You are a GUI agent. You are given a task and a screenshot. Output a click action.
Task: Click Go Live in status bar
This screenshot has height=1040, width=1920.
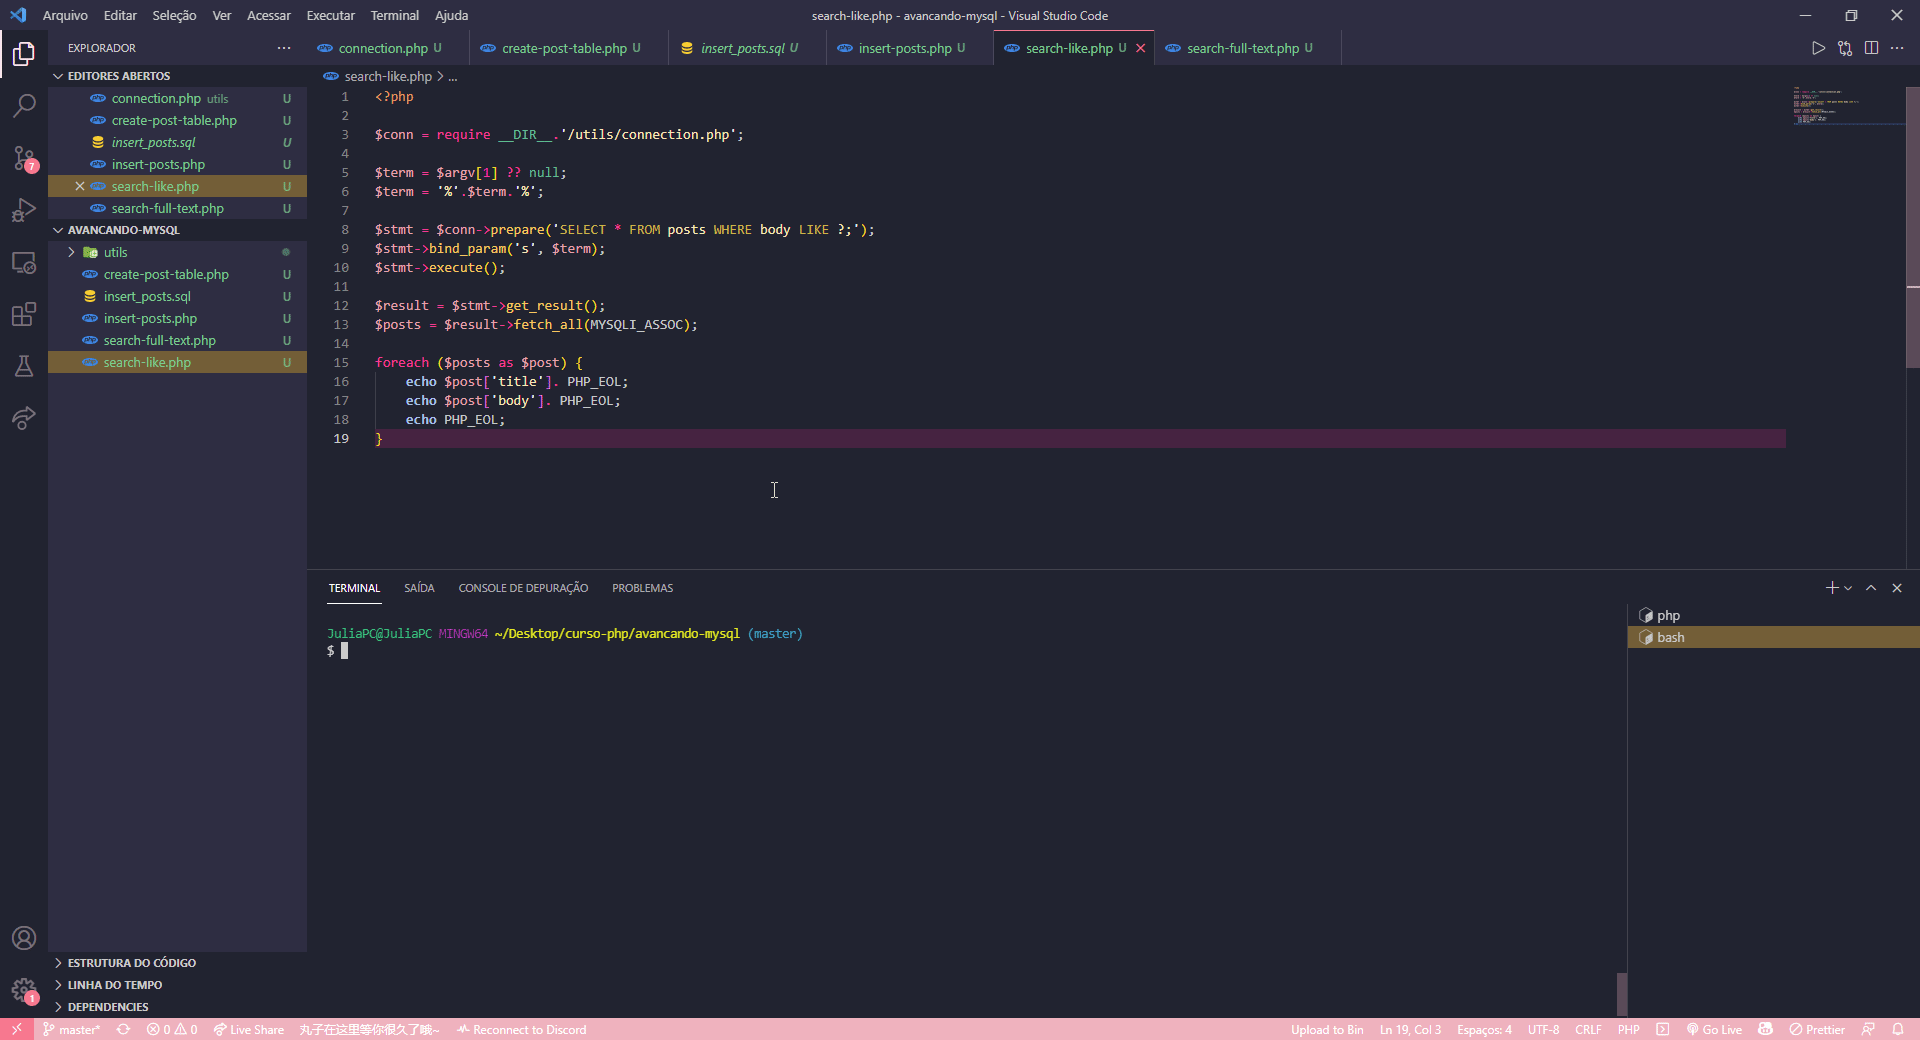point(1715,1029)
